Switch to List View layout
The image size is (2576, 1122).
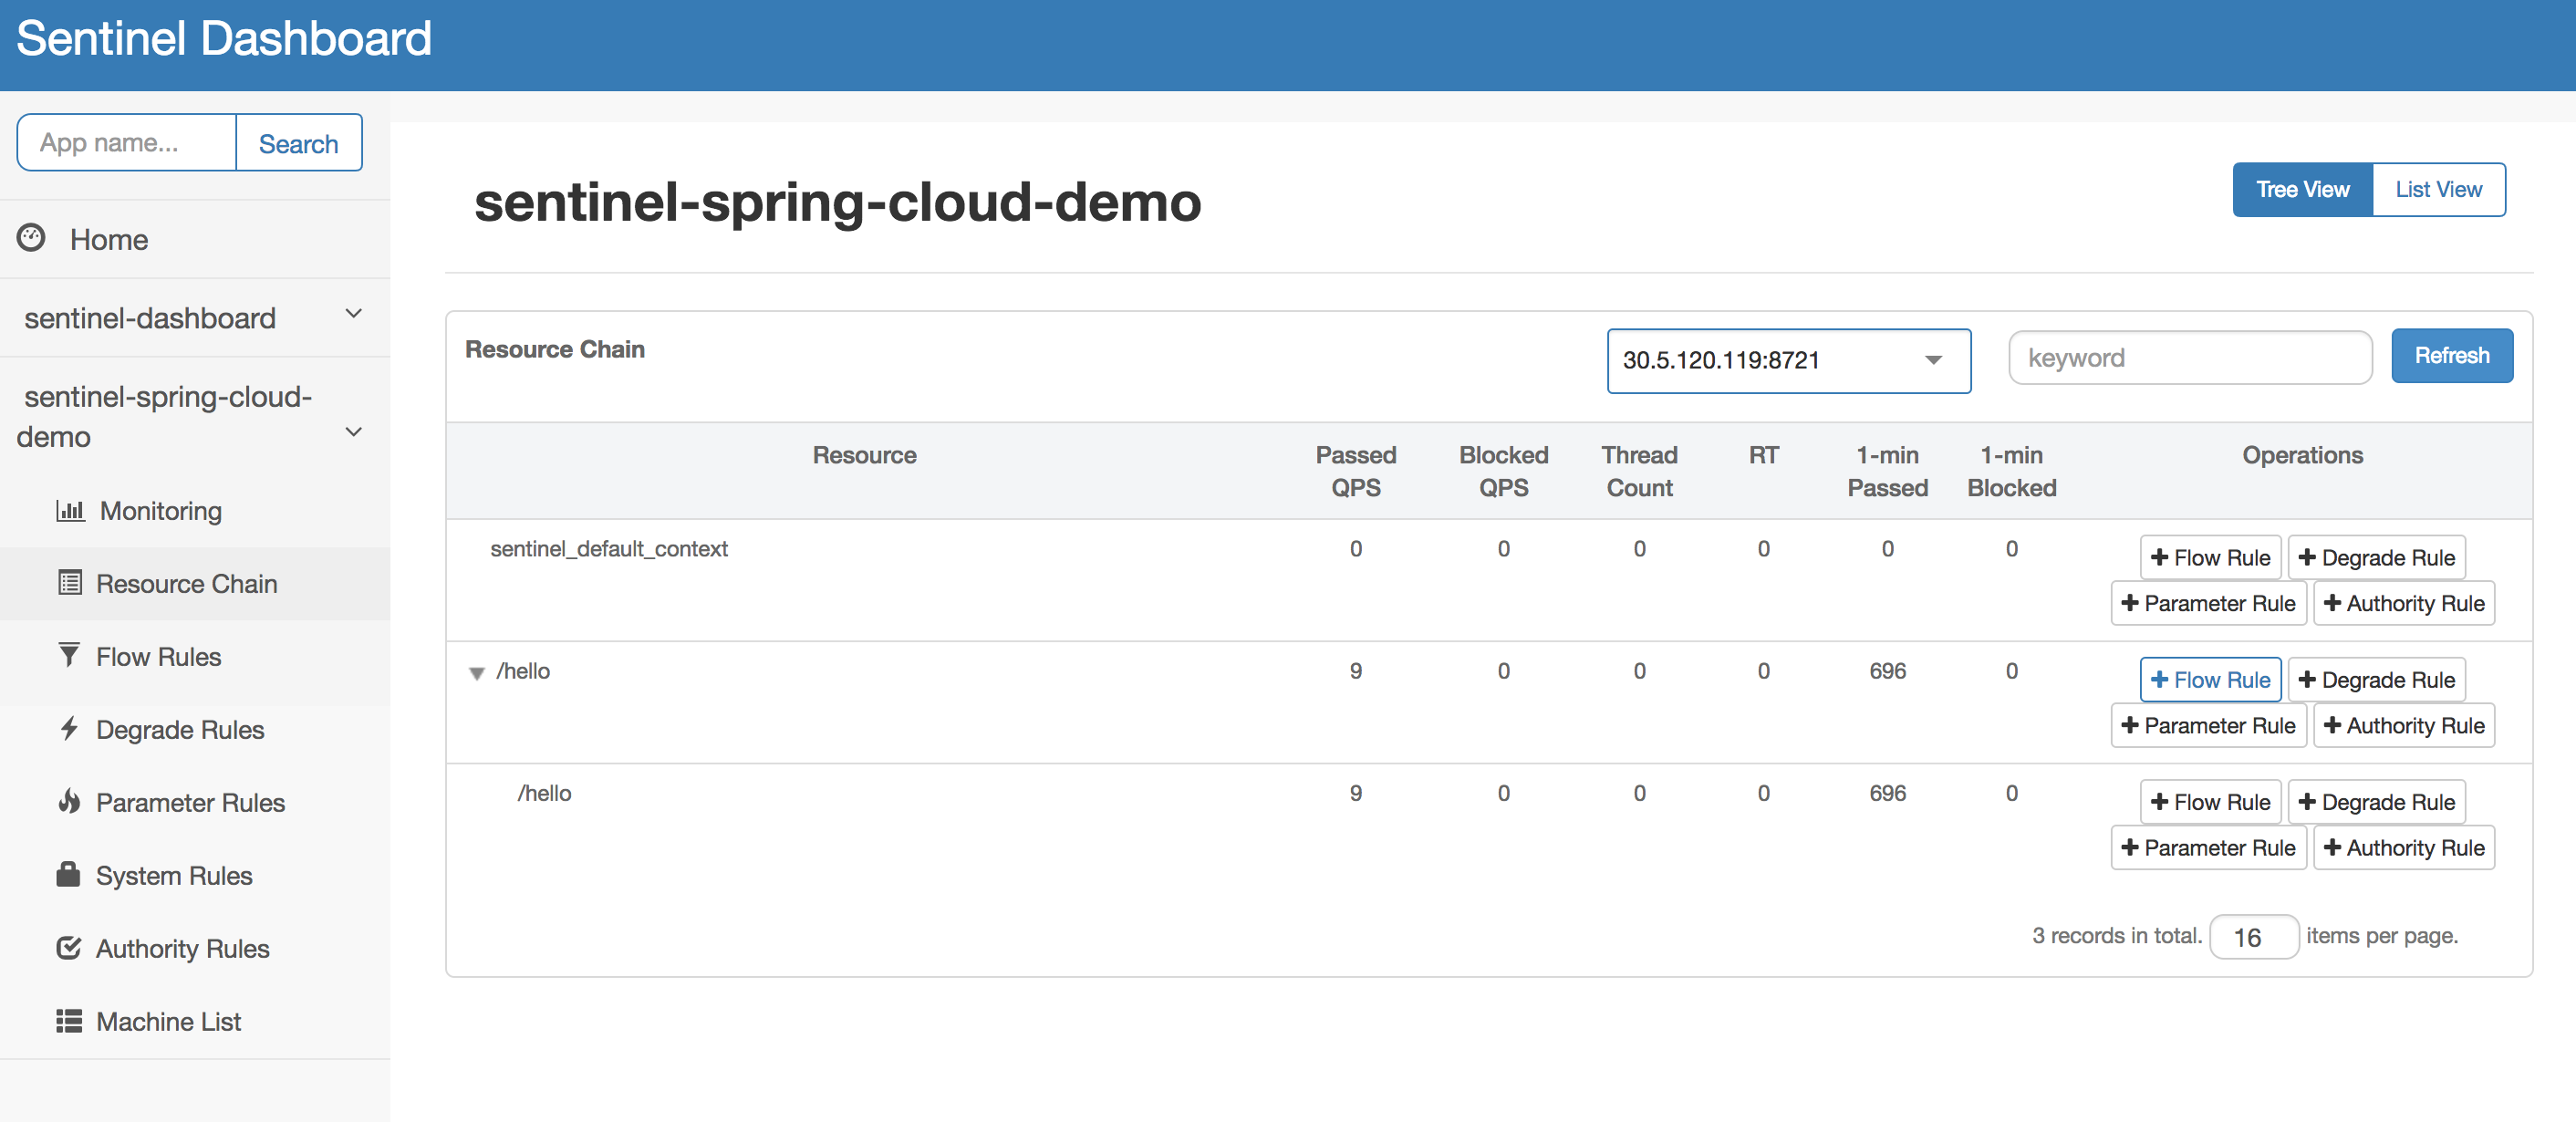(x=2438, y=189)
